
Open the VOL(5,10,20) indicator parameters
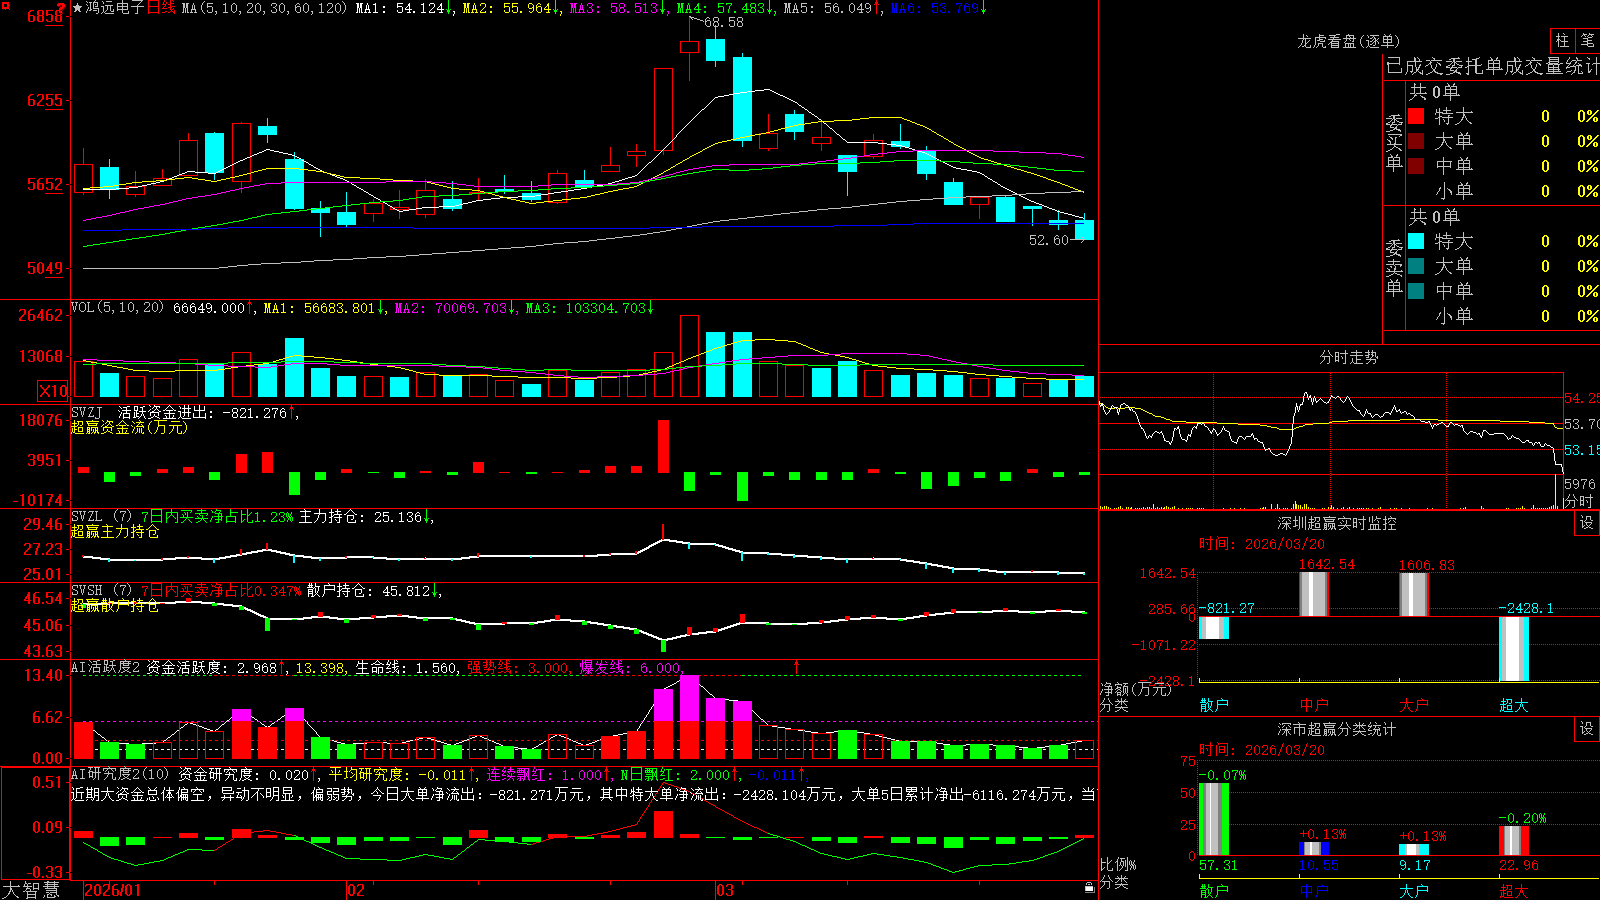tap(117, 308)
